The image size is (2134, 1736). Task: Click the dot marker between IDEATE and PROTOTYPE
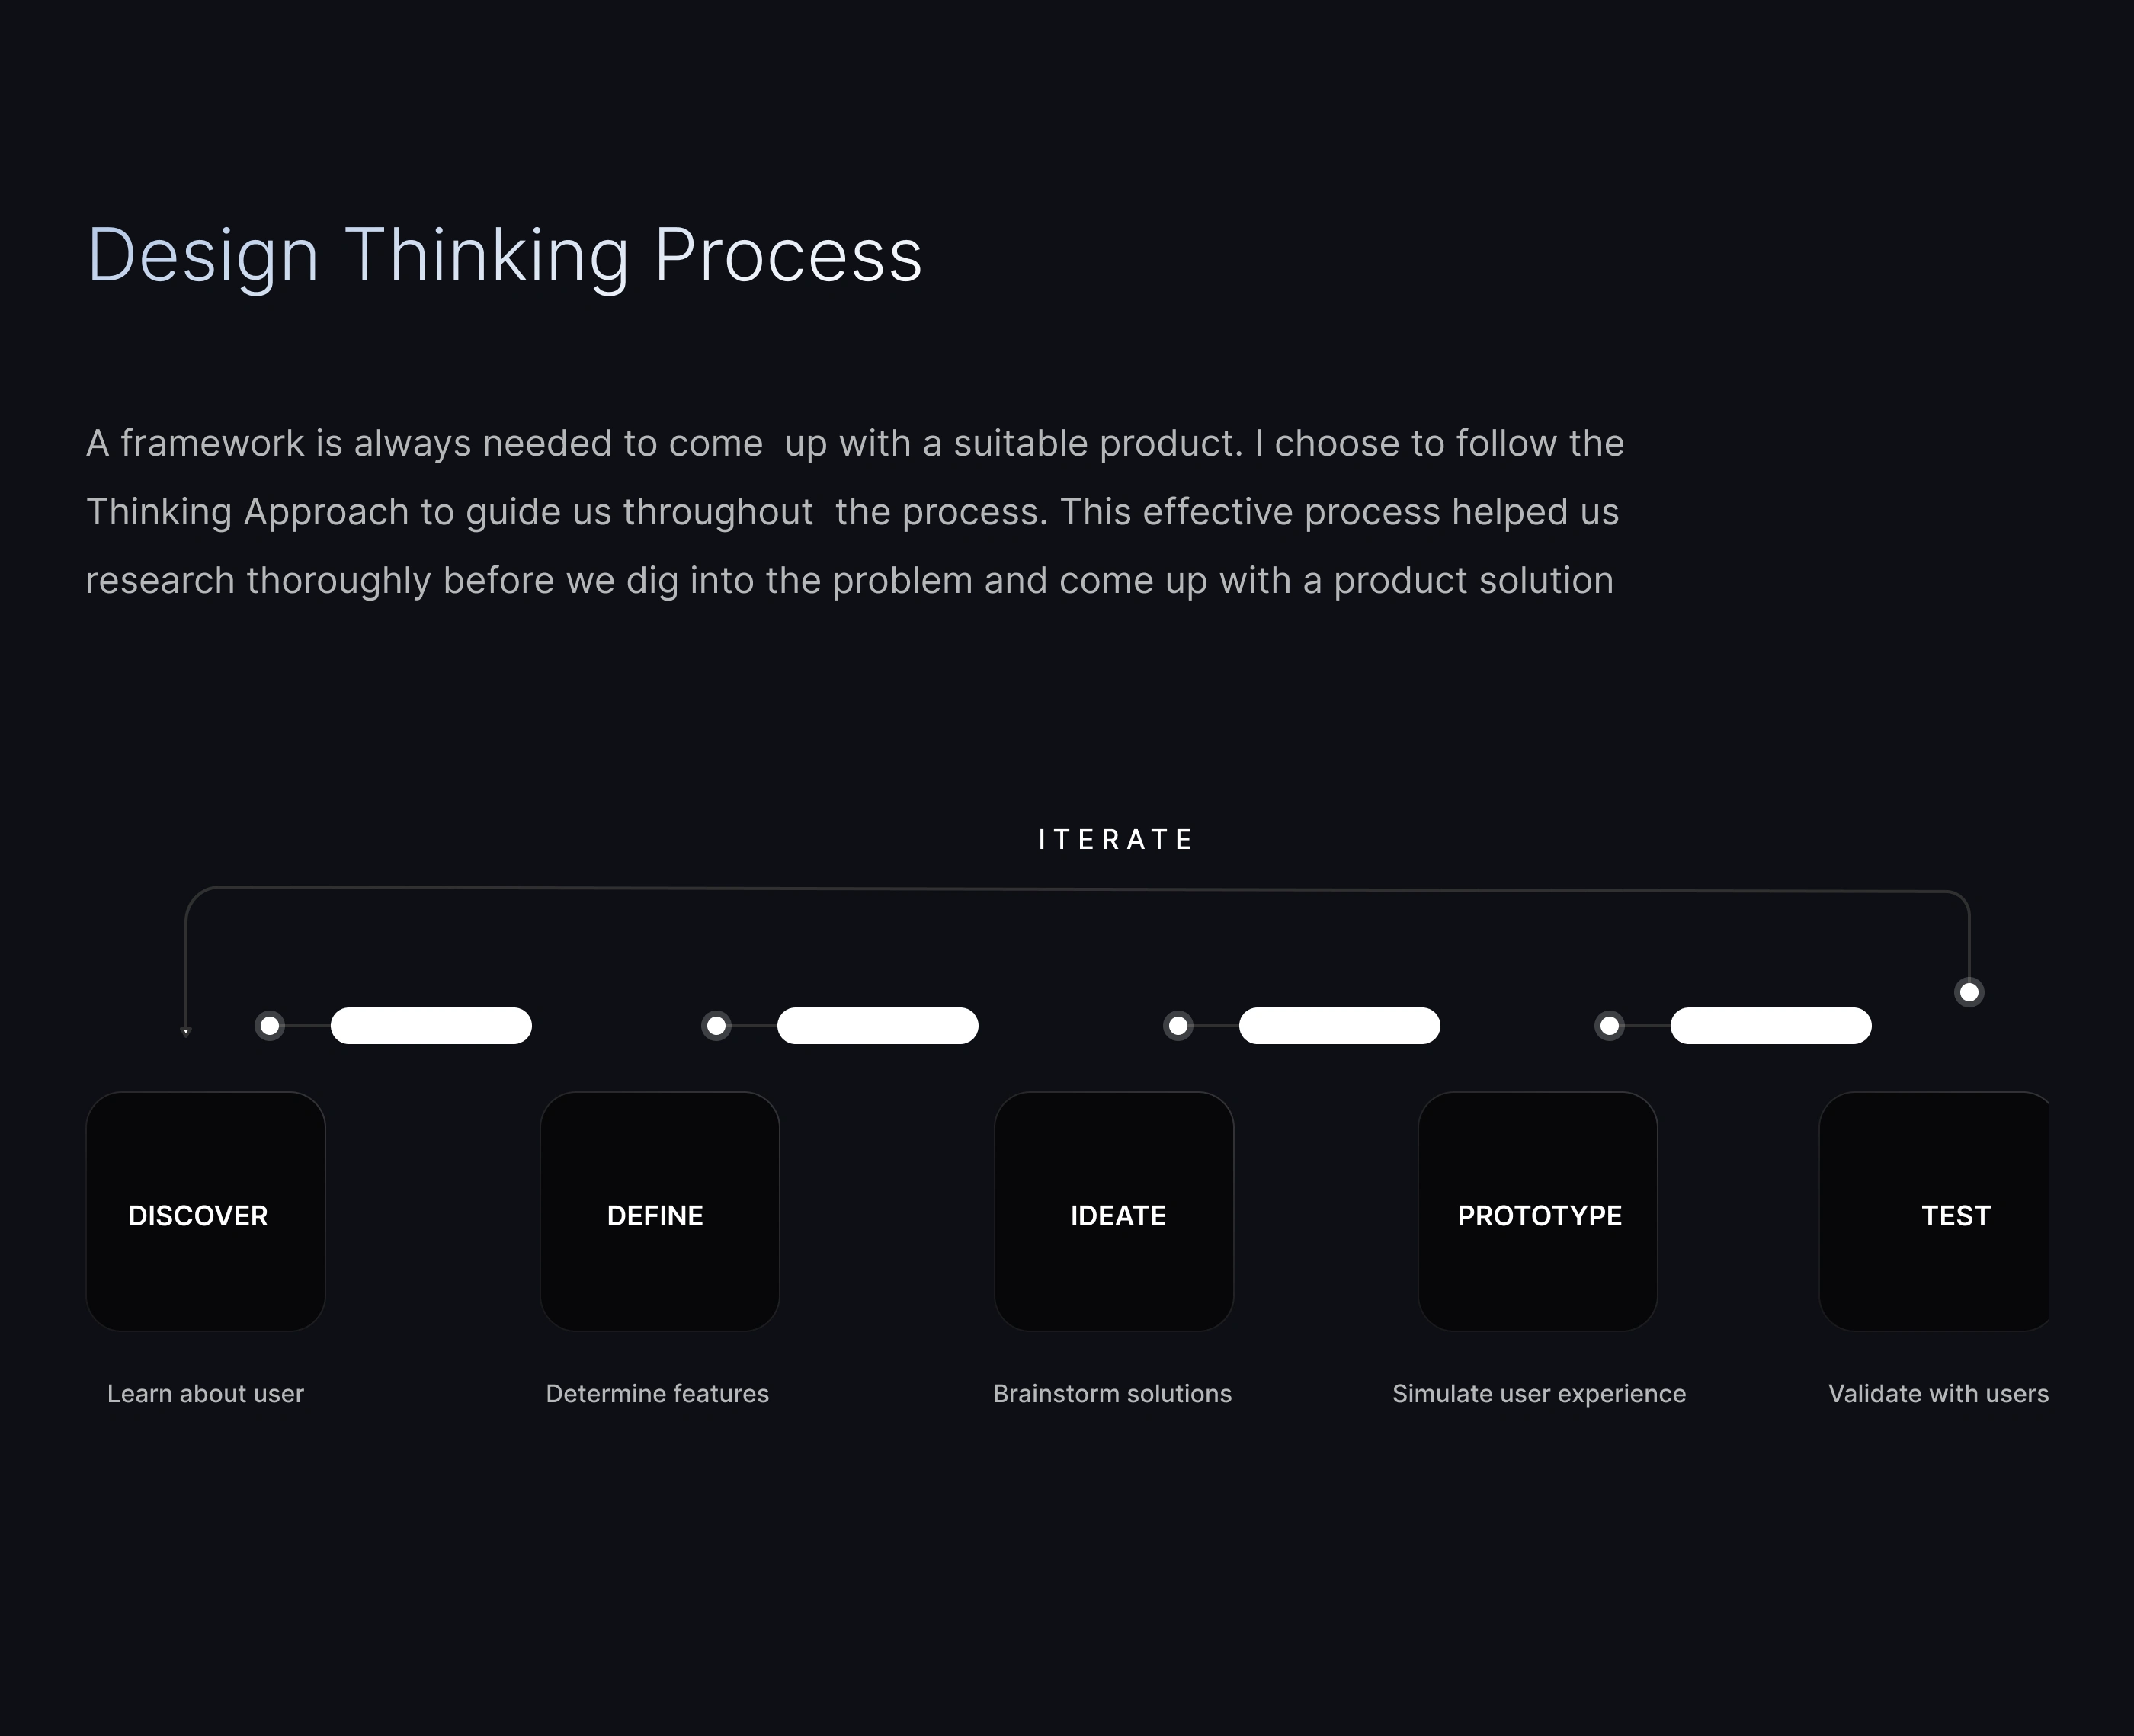1178,1026
